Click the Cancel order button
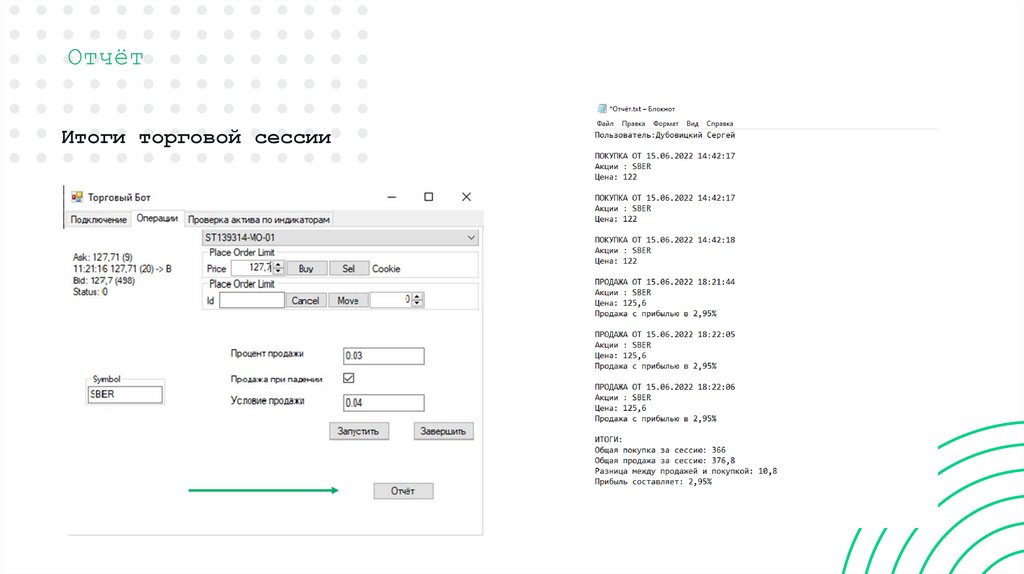Viewport: 1024px width, 574px height. (305, 300)
